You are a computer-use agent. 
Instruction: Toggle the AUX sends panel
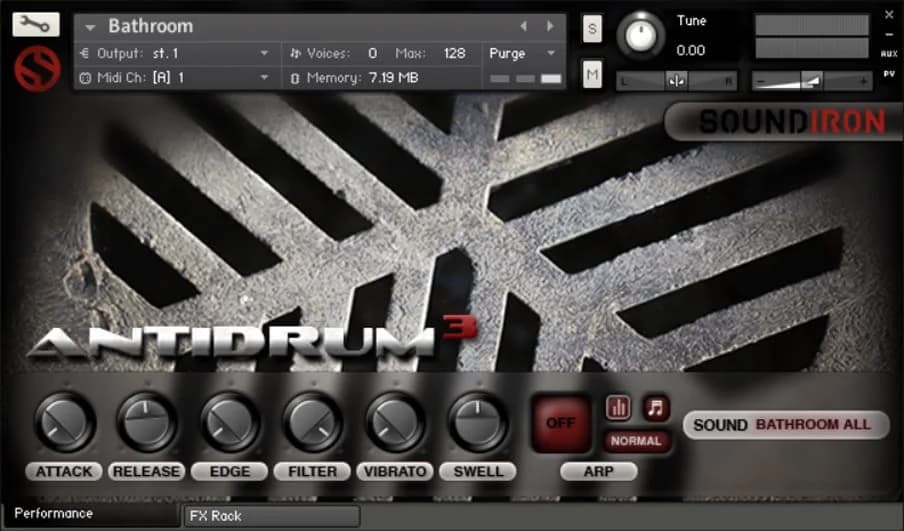click(889, 54)
